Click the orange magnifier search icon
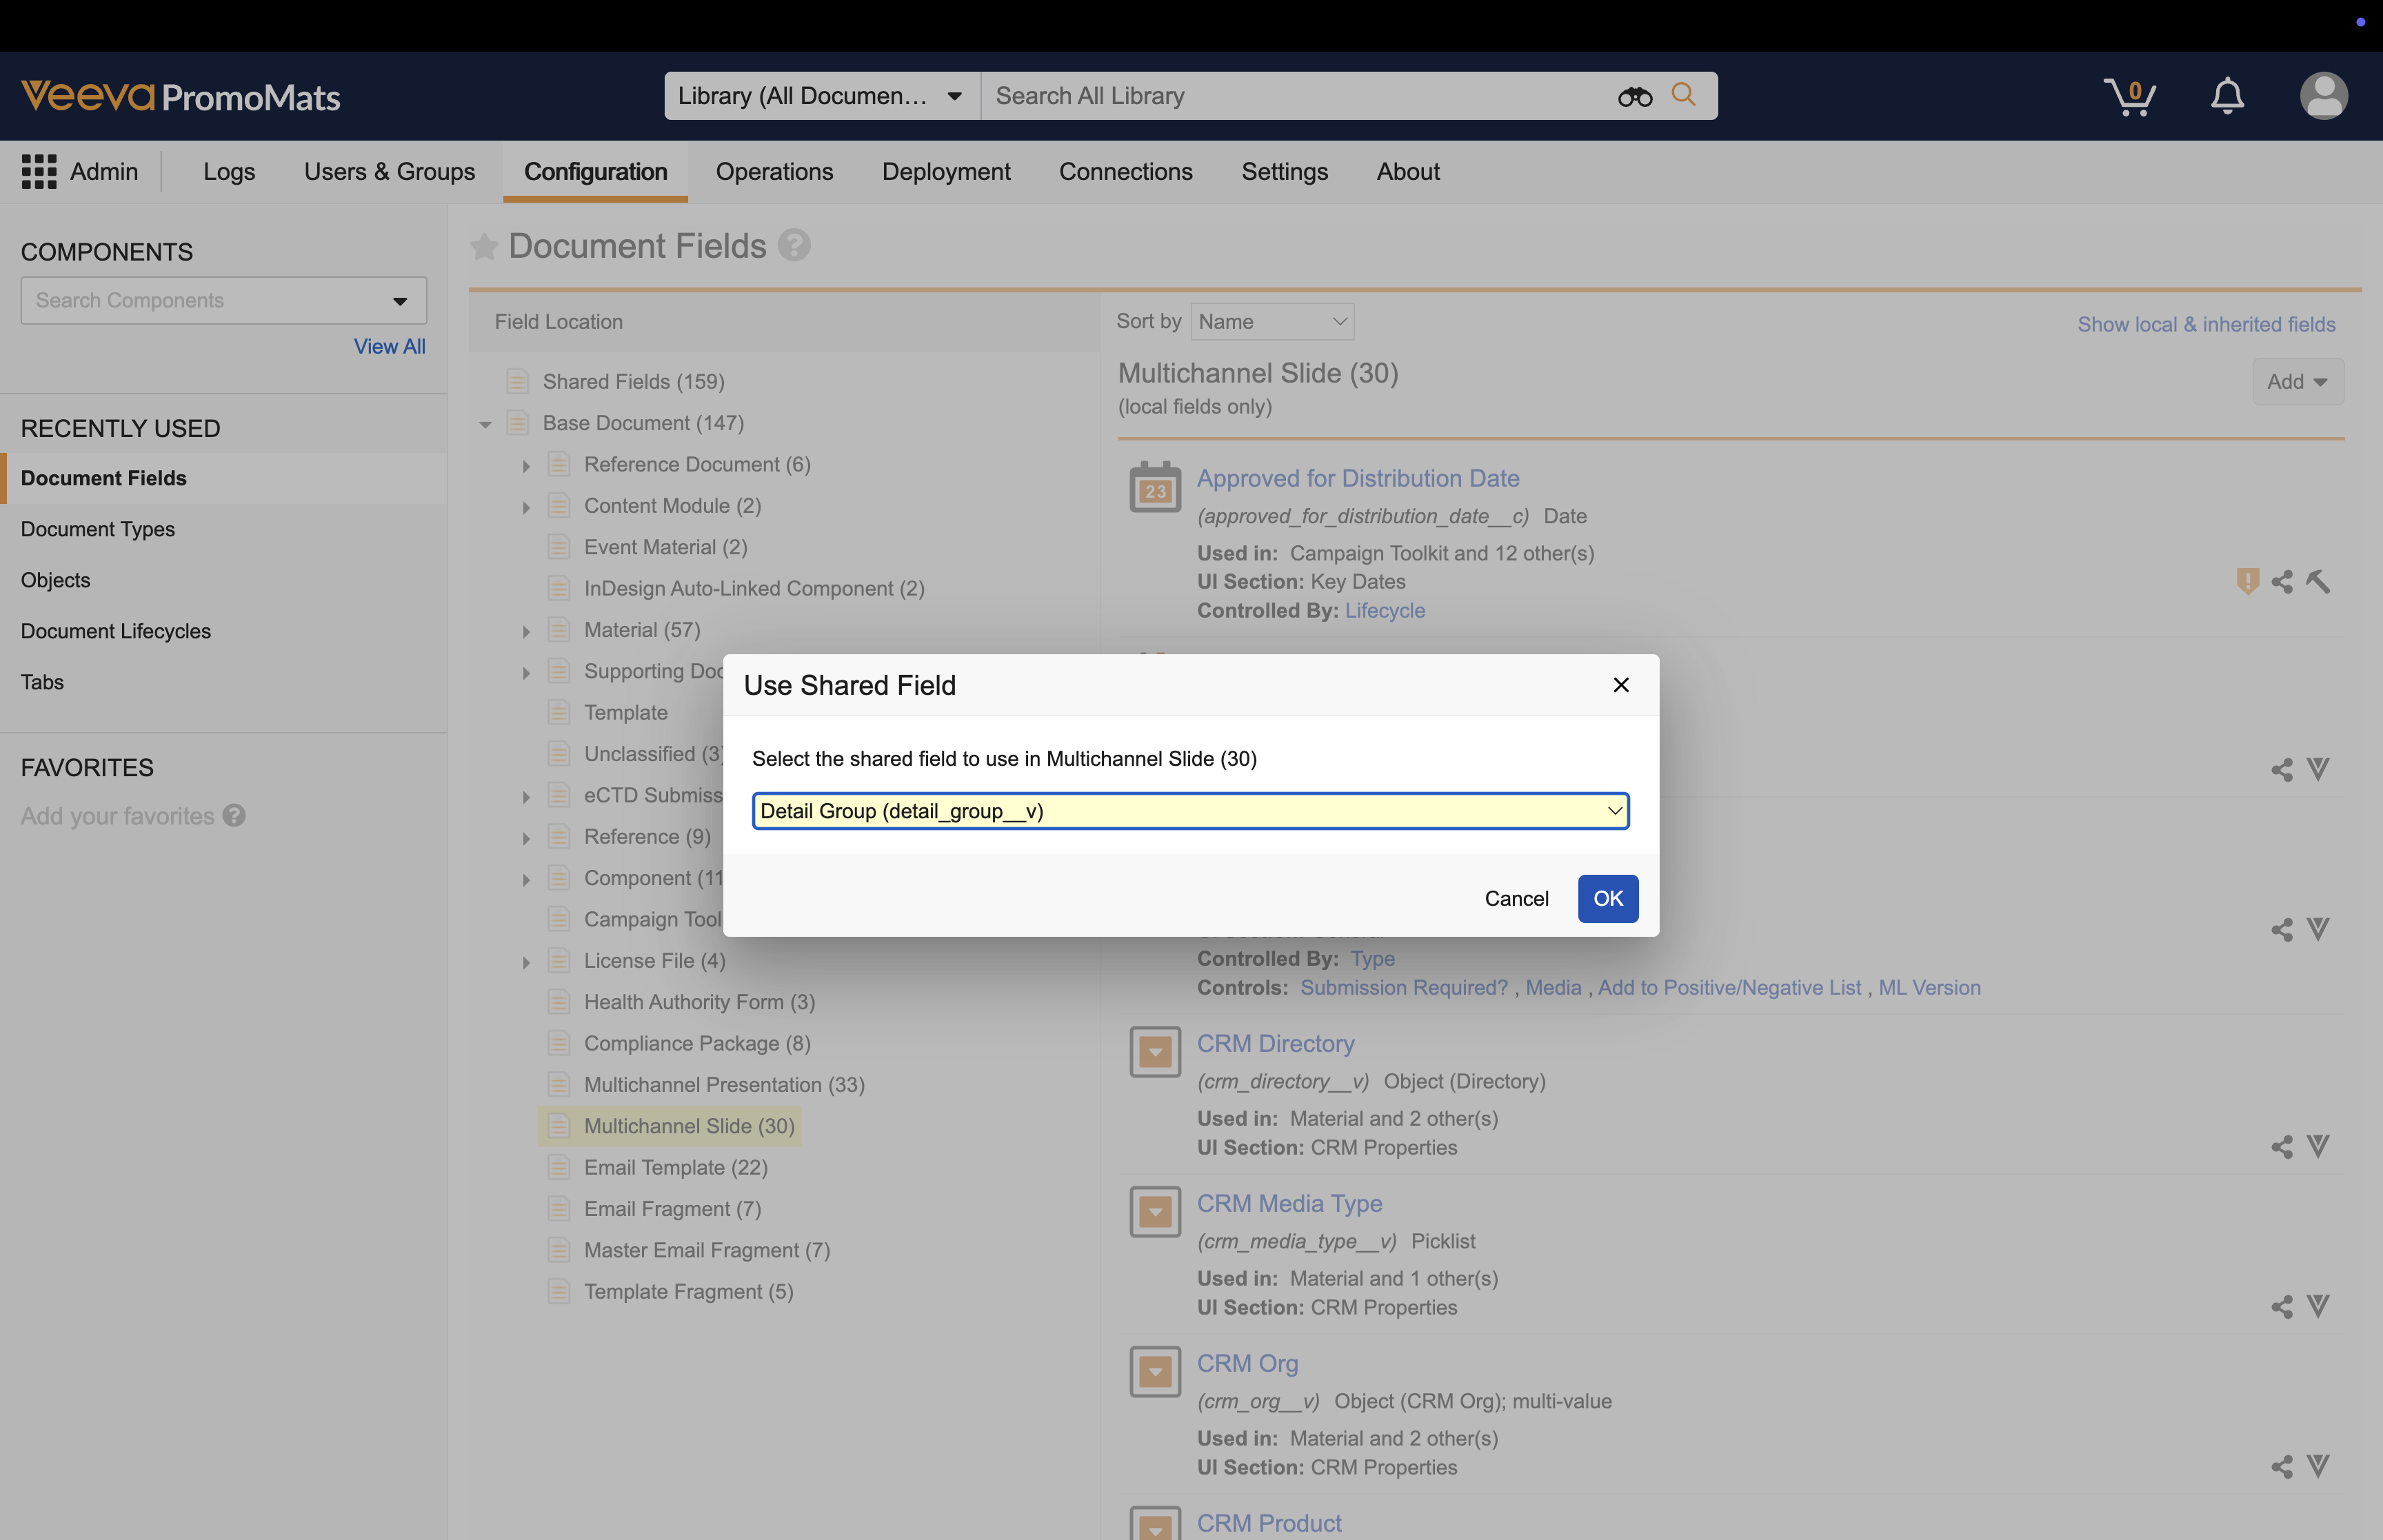 click(x=1684, y=95)
